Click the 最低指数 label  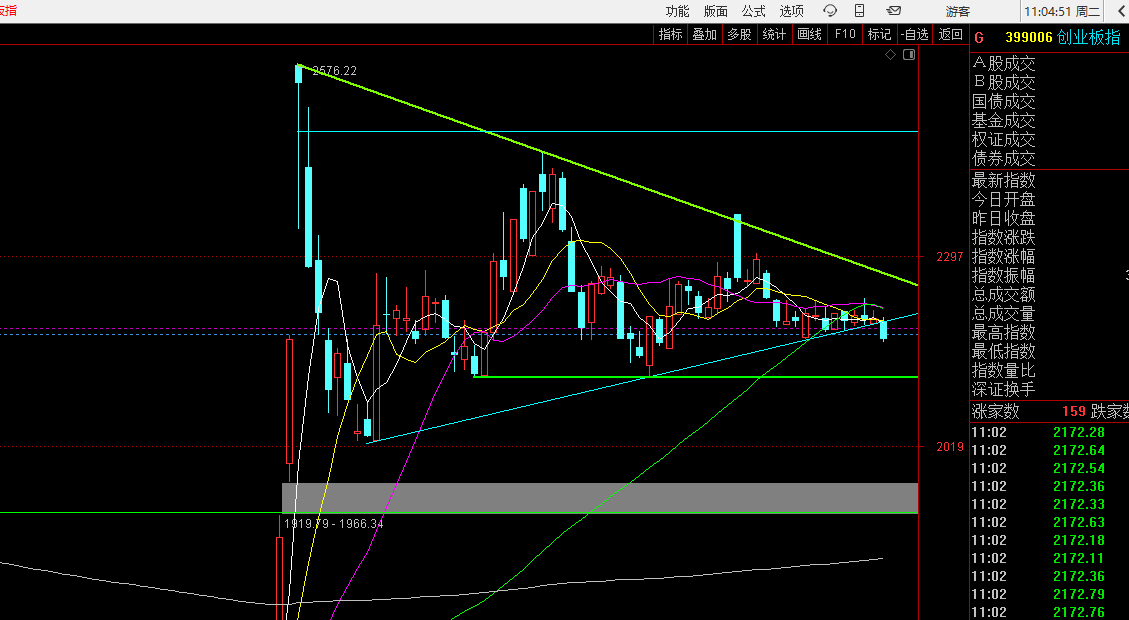tap(1004, 351)
